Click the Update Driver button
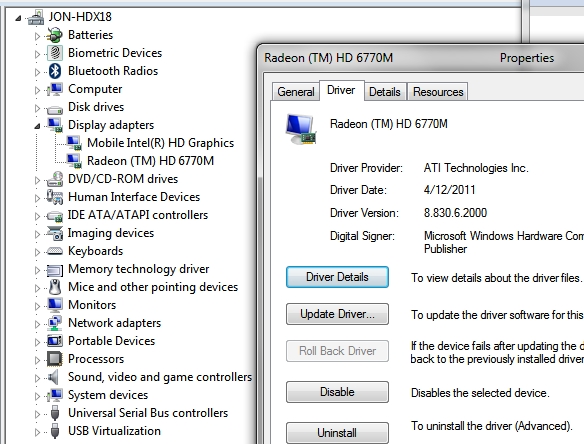The width and height of the screenshot is (584, 444). (x=337, y=314)
